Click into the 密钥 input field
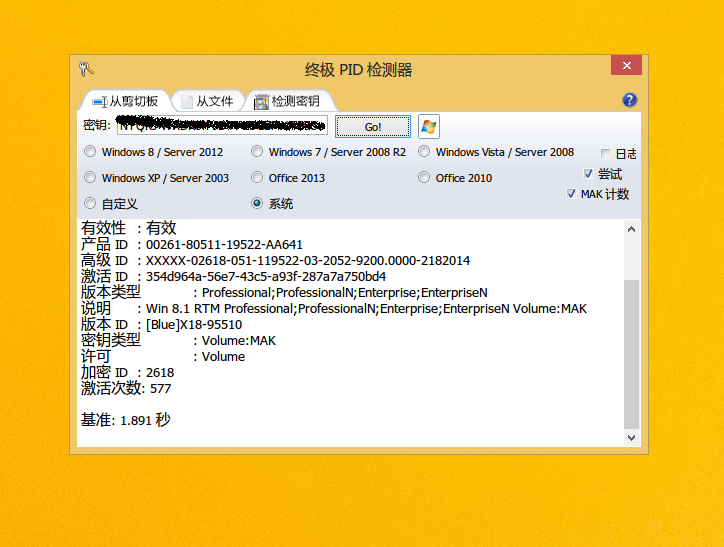The image size is (724, 547). 222,125
